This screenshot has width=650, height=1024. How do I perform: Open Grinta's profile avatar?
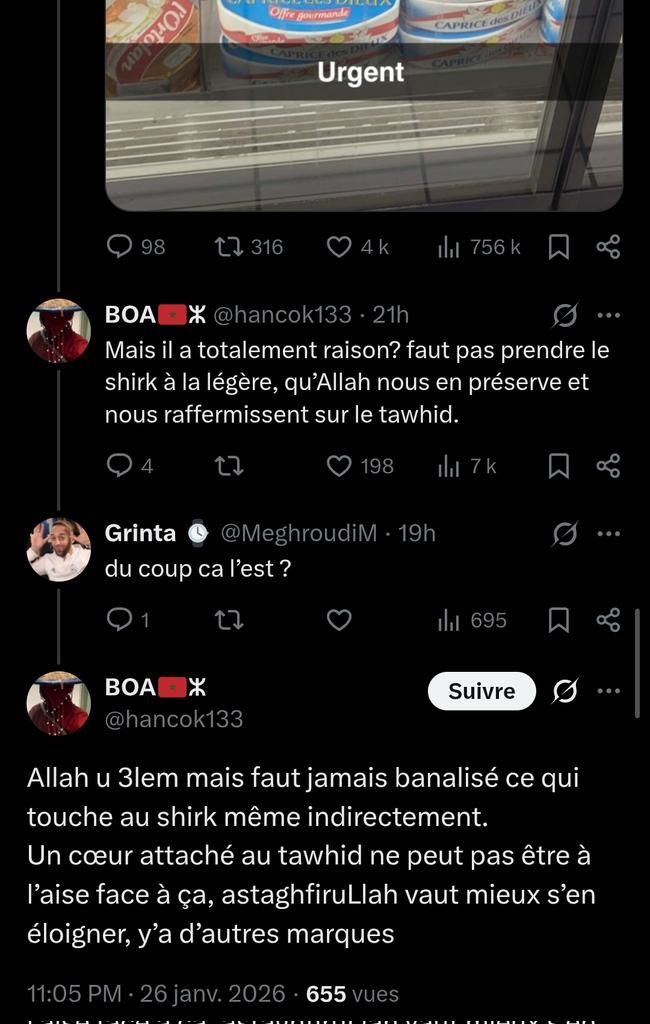click(x=58, y=550)
